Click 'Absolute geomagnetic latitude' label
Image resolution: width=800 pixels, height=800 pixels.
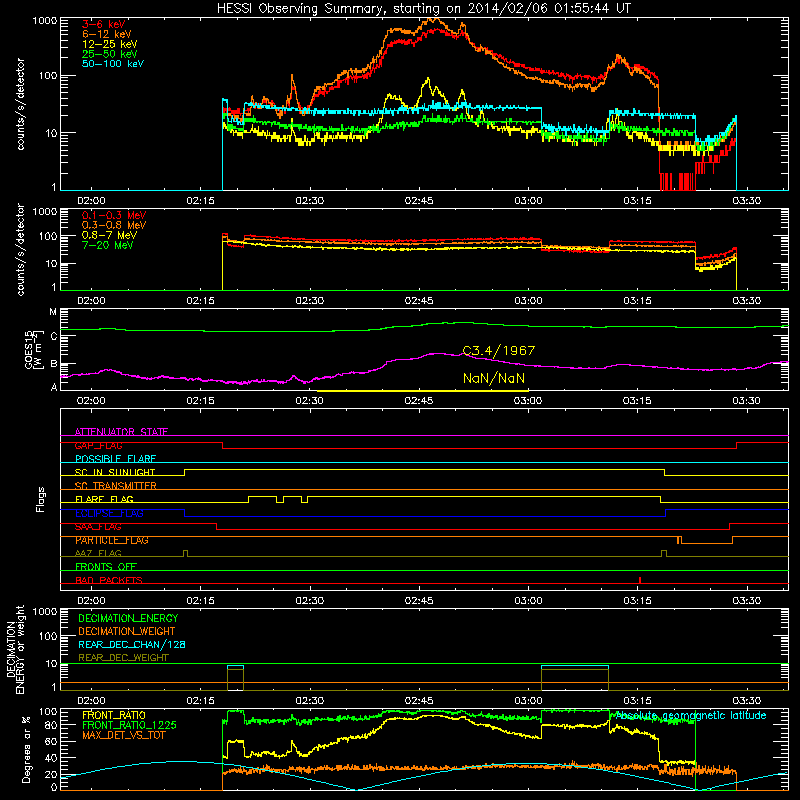691,716
